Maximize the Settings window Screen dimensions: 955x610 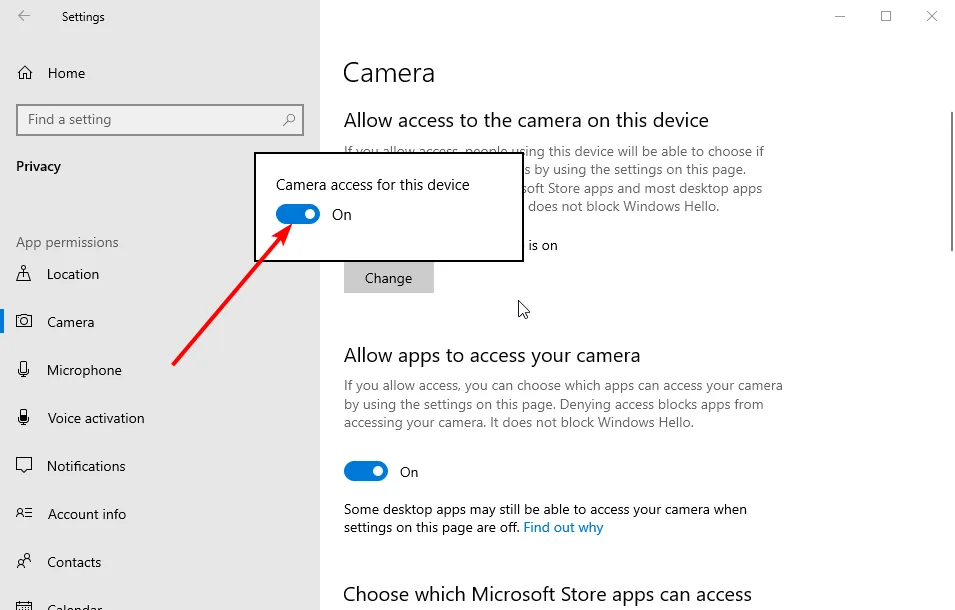coord(886,16)
